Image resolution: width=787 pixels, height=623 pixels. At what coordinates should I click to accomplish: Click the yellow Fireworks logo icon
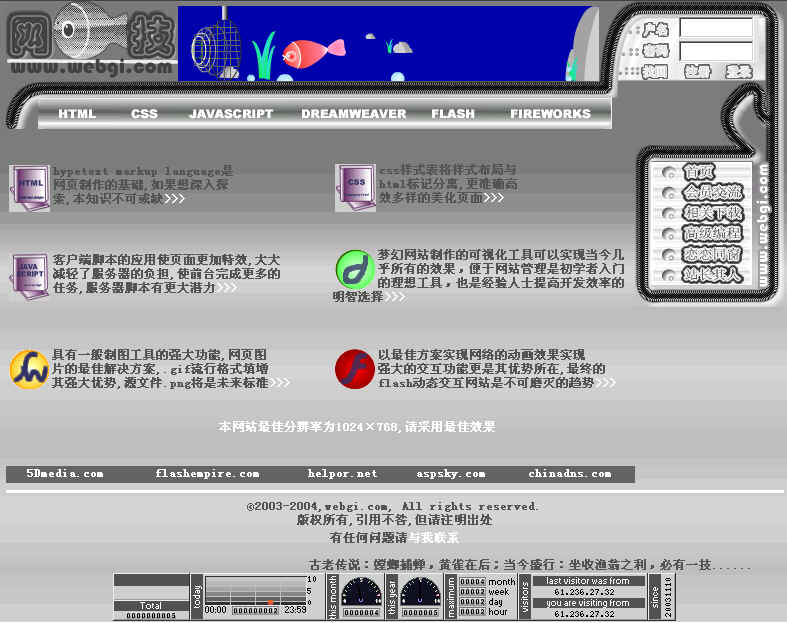click(29, 369)
